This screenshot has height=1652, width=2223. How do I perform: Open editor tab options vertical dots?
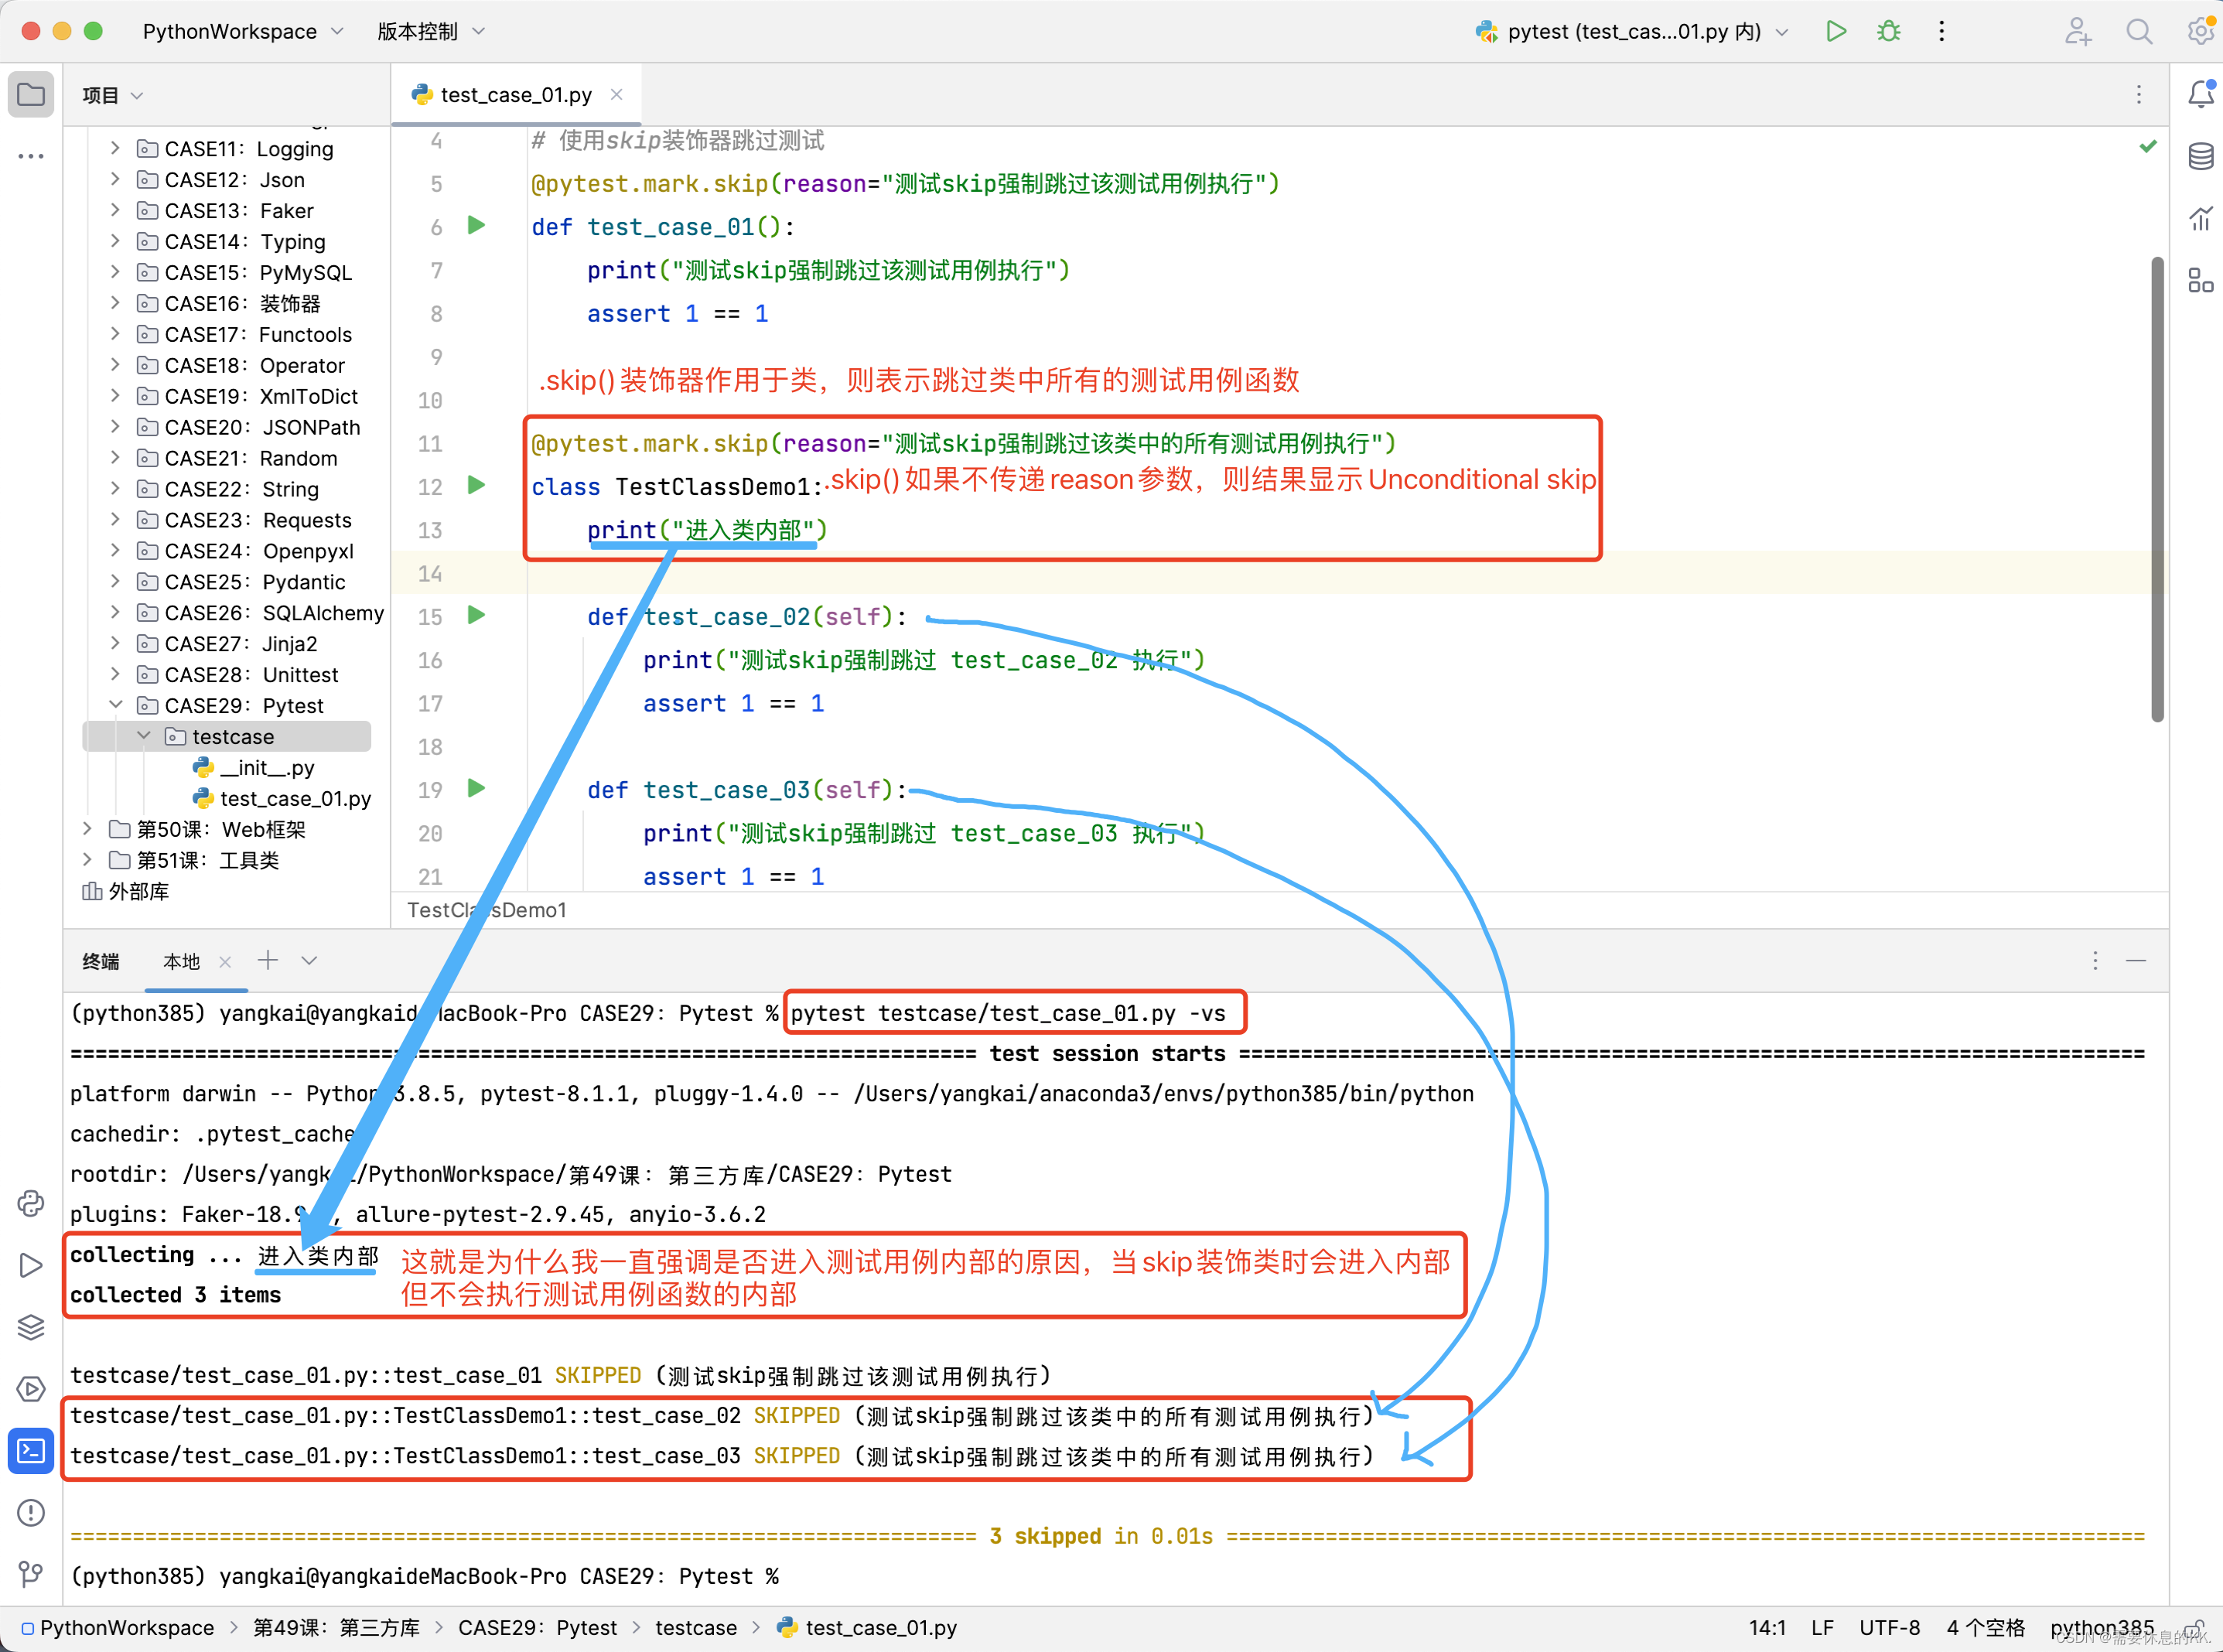(2139, 95)
